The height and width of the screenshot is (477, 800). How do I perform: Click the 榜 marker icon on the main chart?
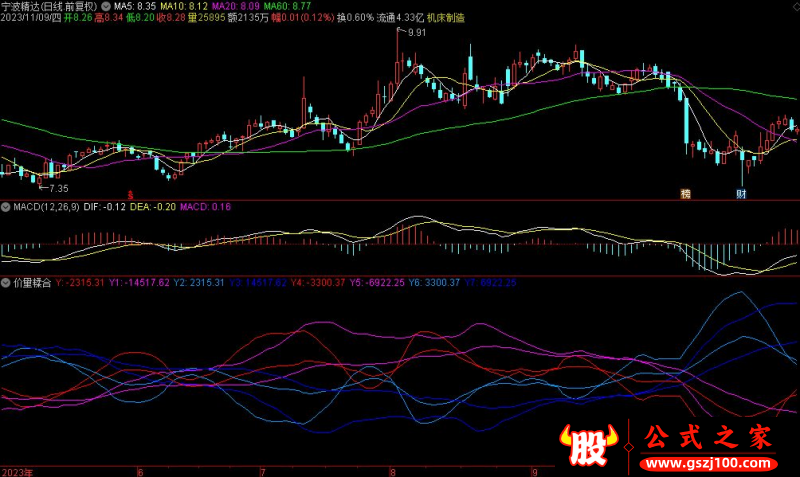click(x=686, y=193)
